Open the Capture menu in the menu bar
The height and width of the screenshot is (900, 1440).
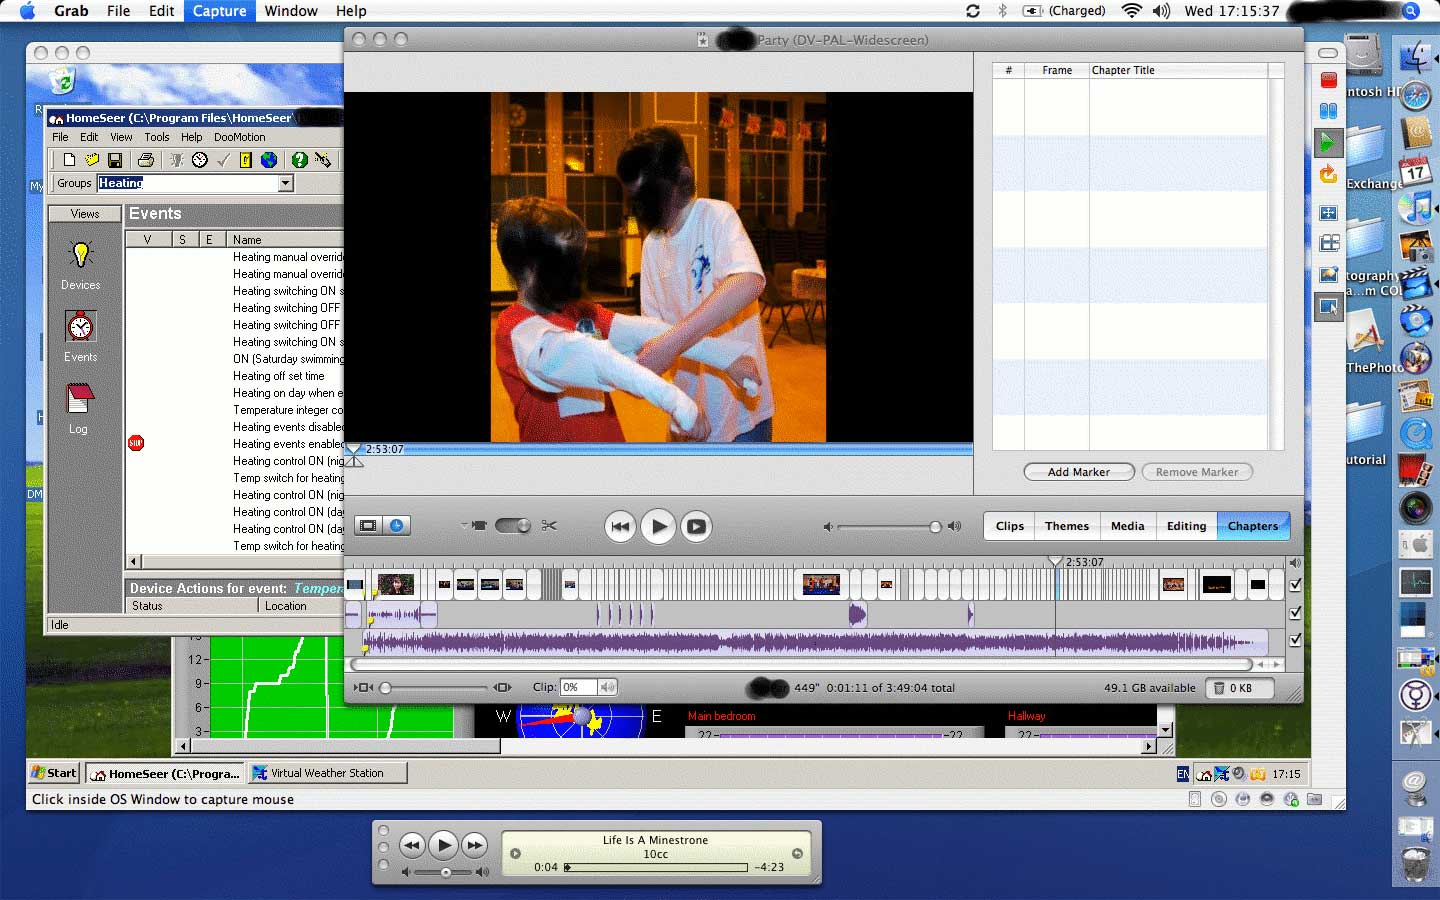(x=219, y=11)
